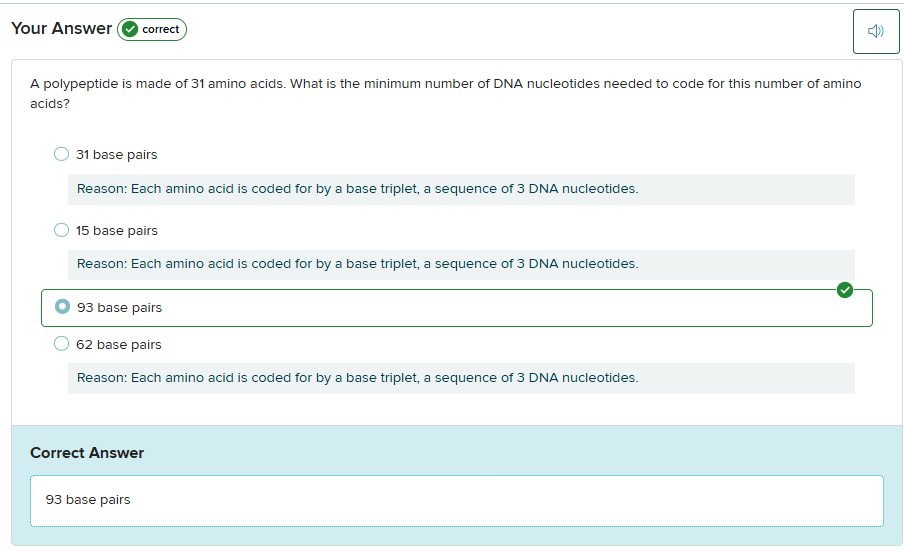Select the 93 base pairs radio button
The width and height of the screenshot is (904, 552).
(62, 307)
